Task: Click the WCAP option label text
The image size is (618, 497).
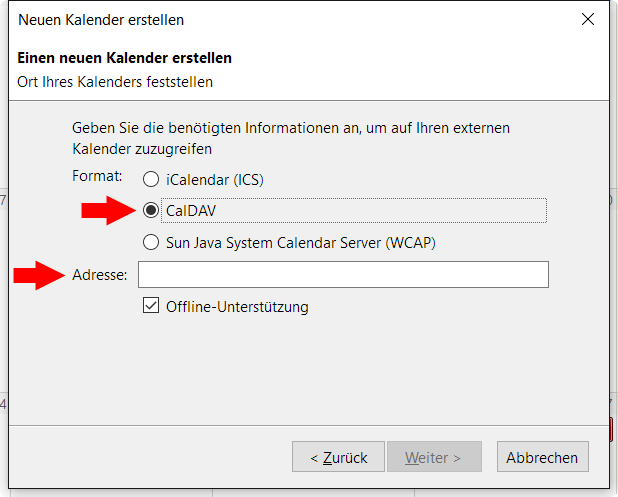Action: point(301,243)
